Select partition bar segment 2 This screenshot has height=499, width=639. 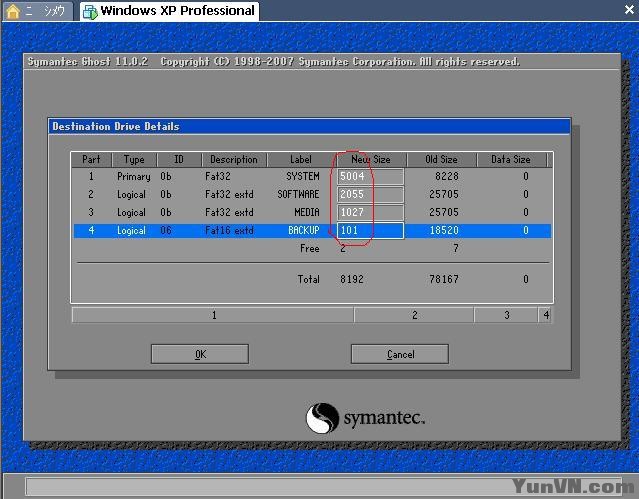[414, 315]
